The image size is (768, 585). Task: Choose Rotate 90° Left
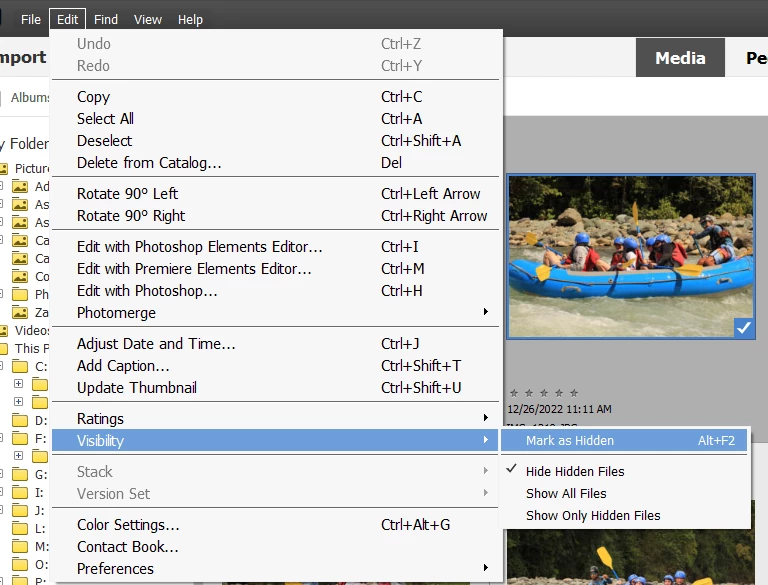[x=277, y=194]
